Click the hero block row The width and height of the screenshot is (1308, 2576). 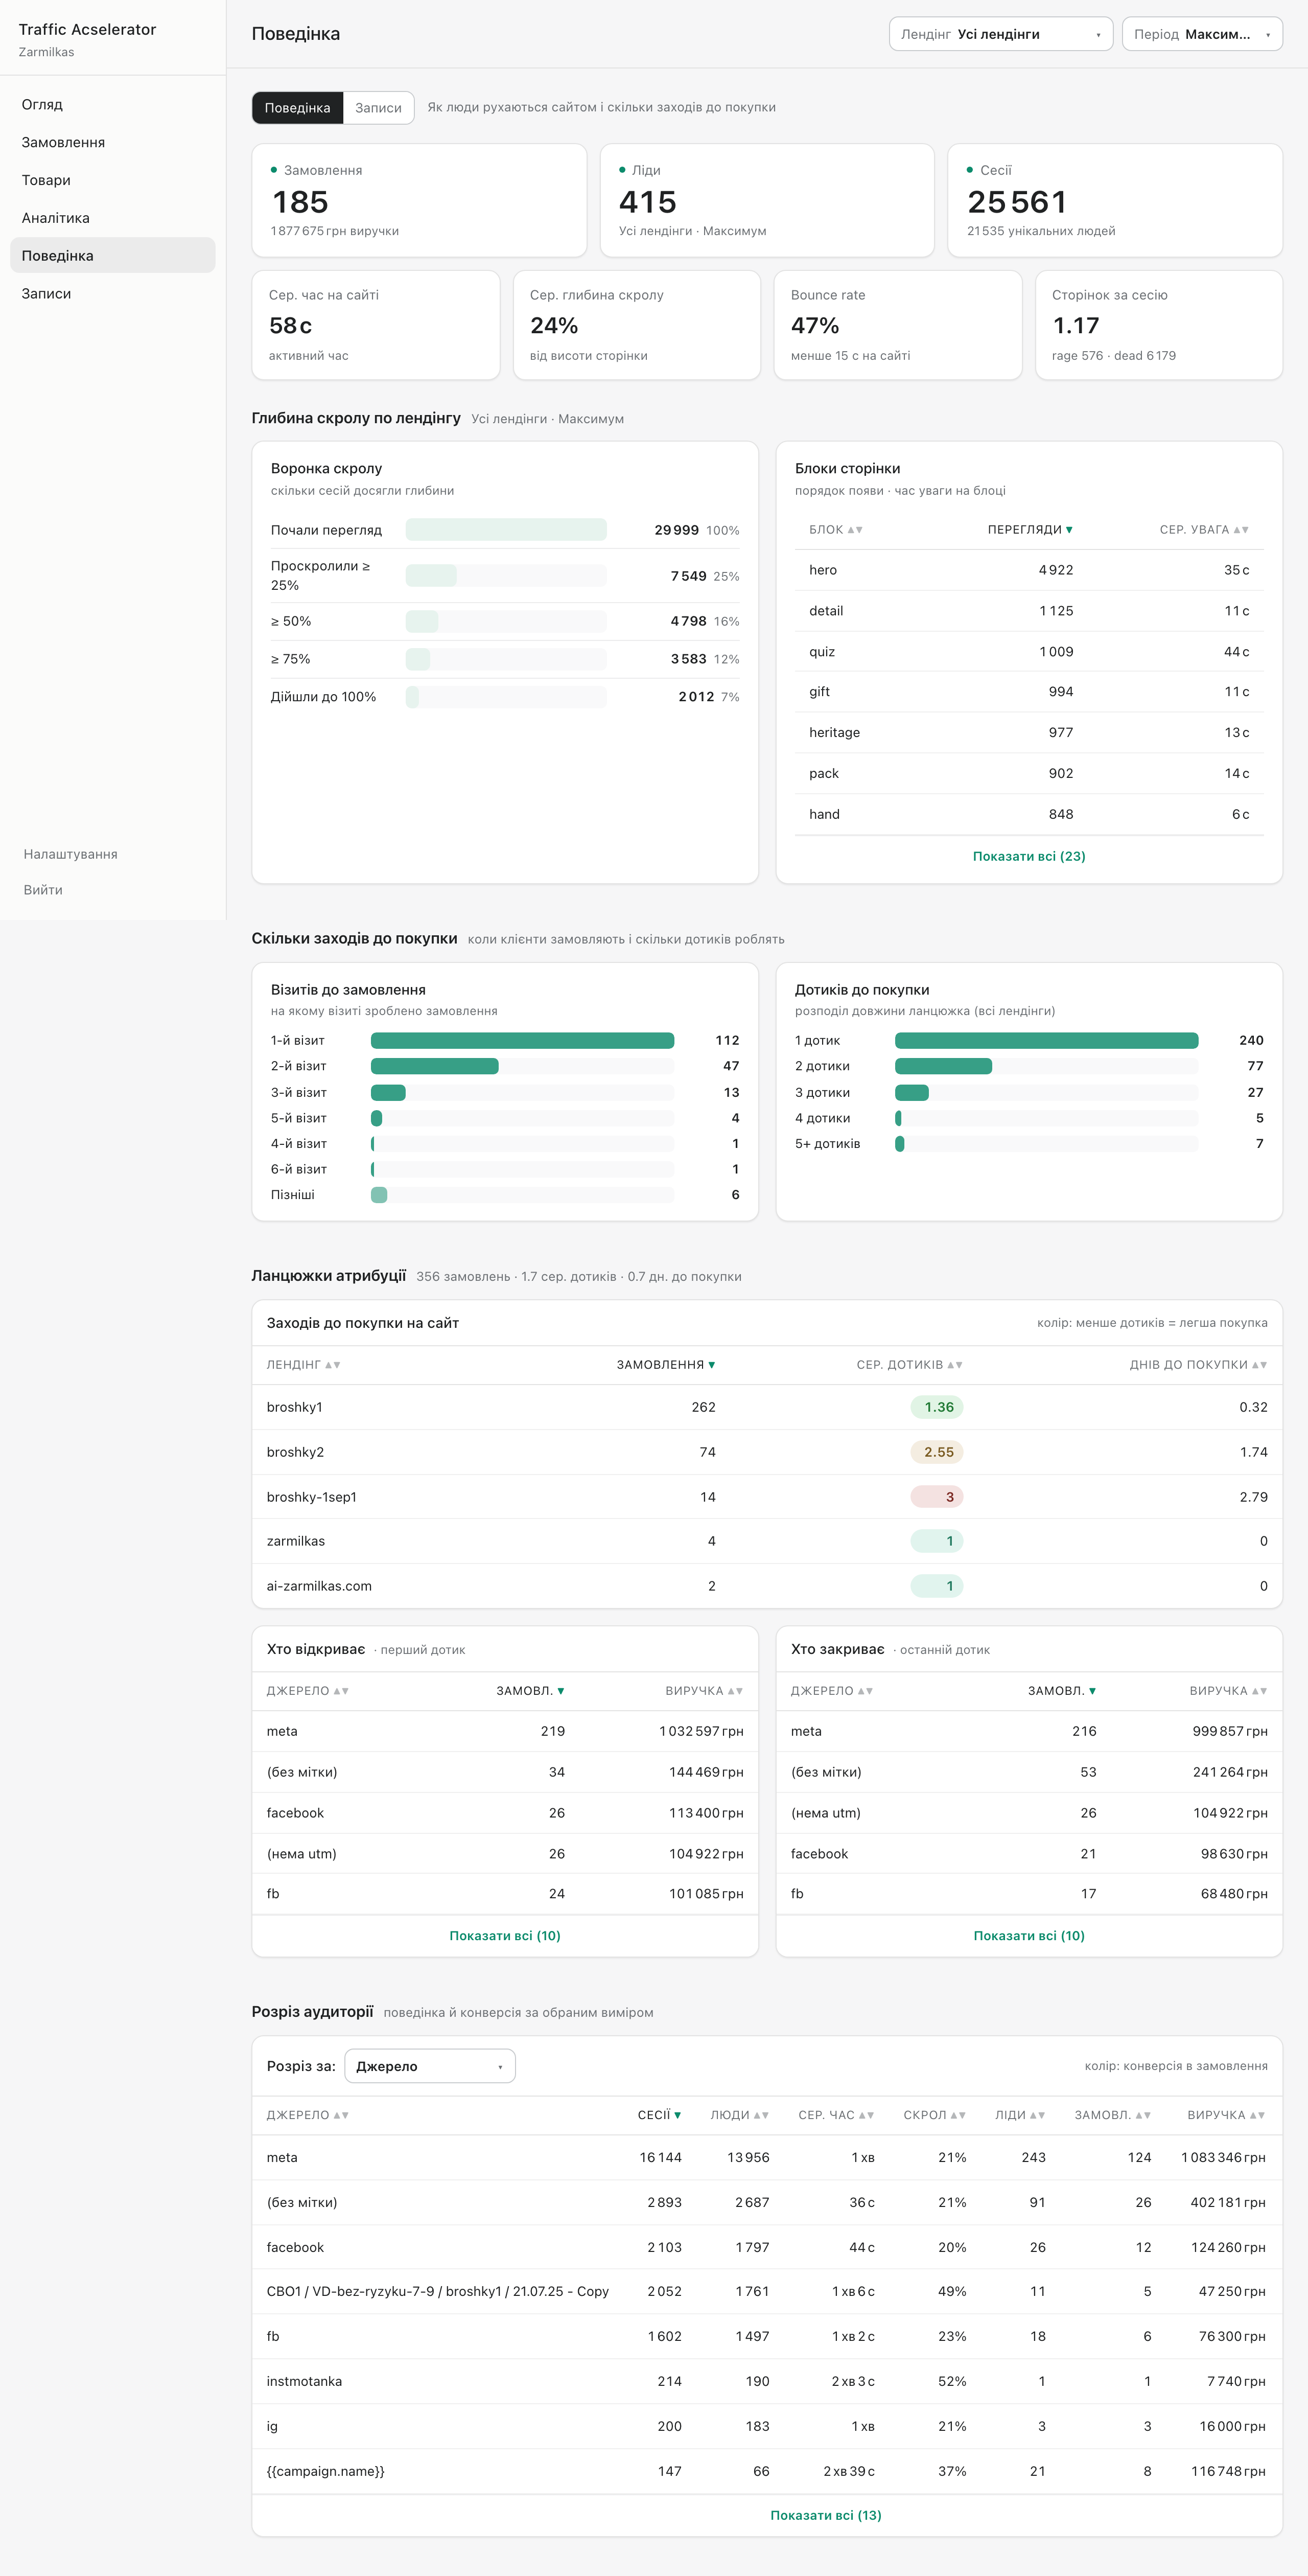[x=1029, y=570]
